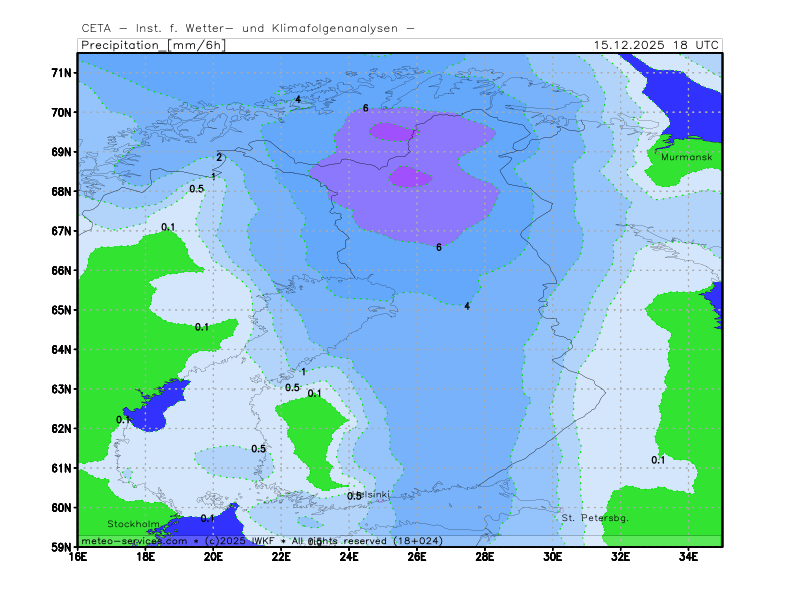
Task: Click the 0.1 contour label near 33E
Action: (x=658, y=460)
